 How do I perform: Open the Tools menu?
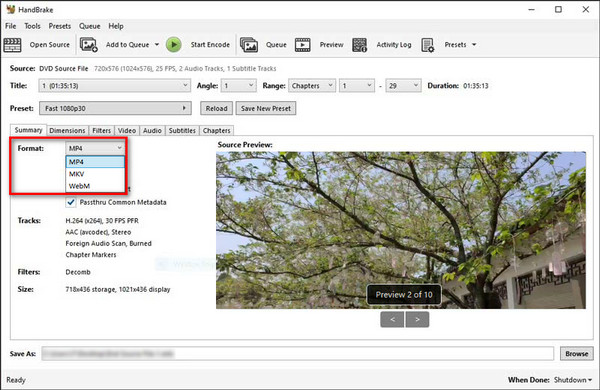32,26
